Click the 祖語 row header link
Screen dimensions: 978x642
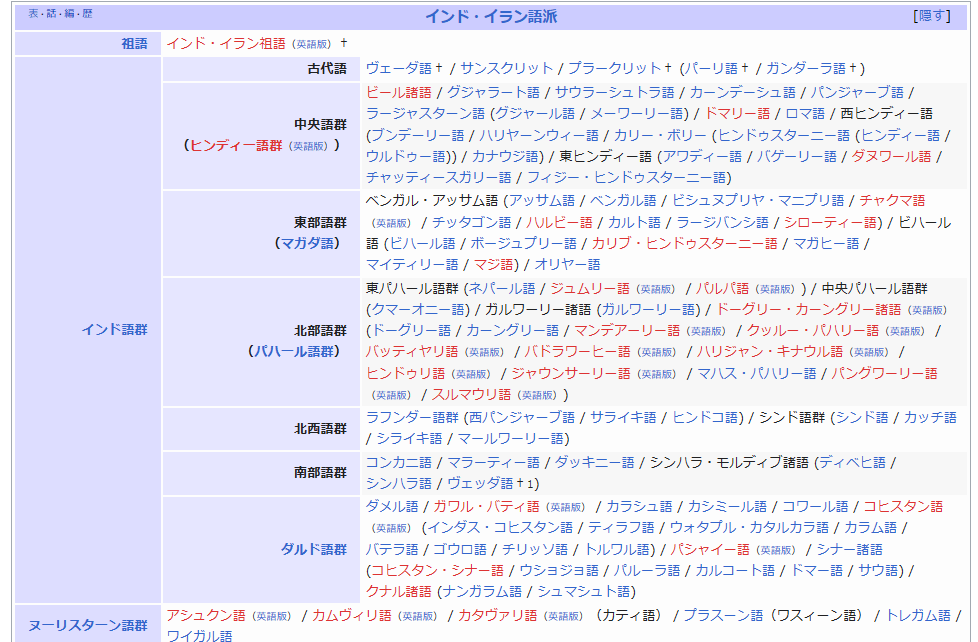click(133, 43)
